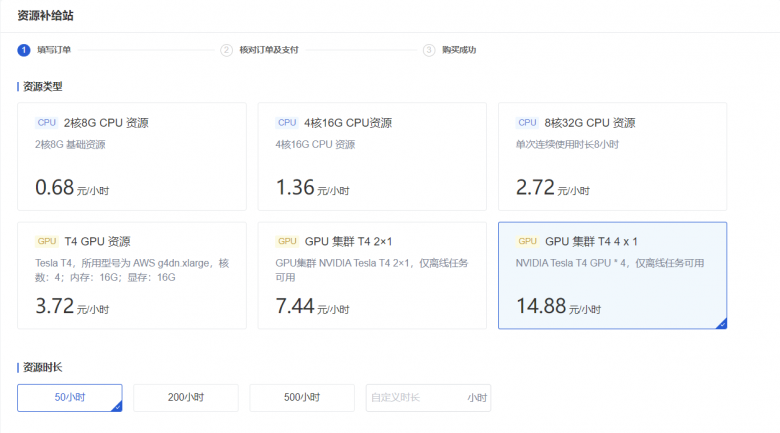Image resolution: width=780 pixels, height=433 pixels.
Task: Click the 4核16G CPU 资源 subtitle
Action: tap(315, 145)
